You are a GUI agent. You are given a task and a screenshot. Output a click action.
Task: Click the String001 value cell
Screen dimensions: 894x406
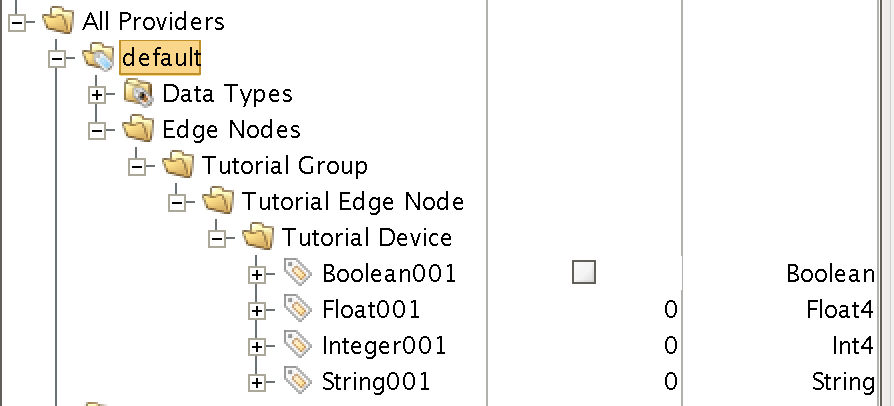click(x=585, y=381)
